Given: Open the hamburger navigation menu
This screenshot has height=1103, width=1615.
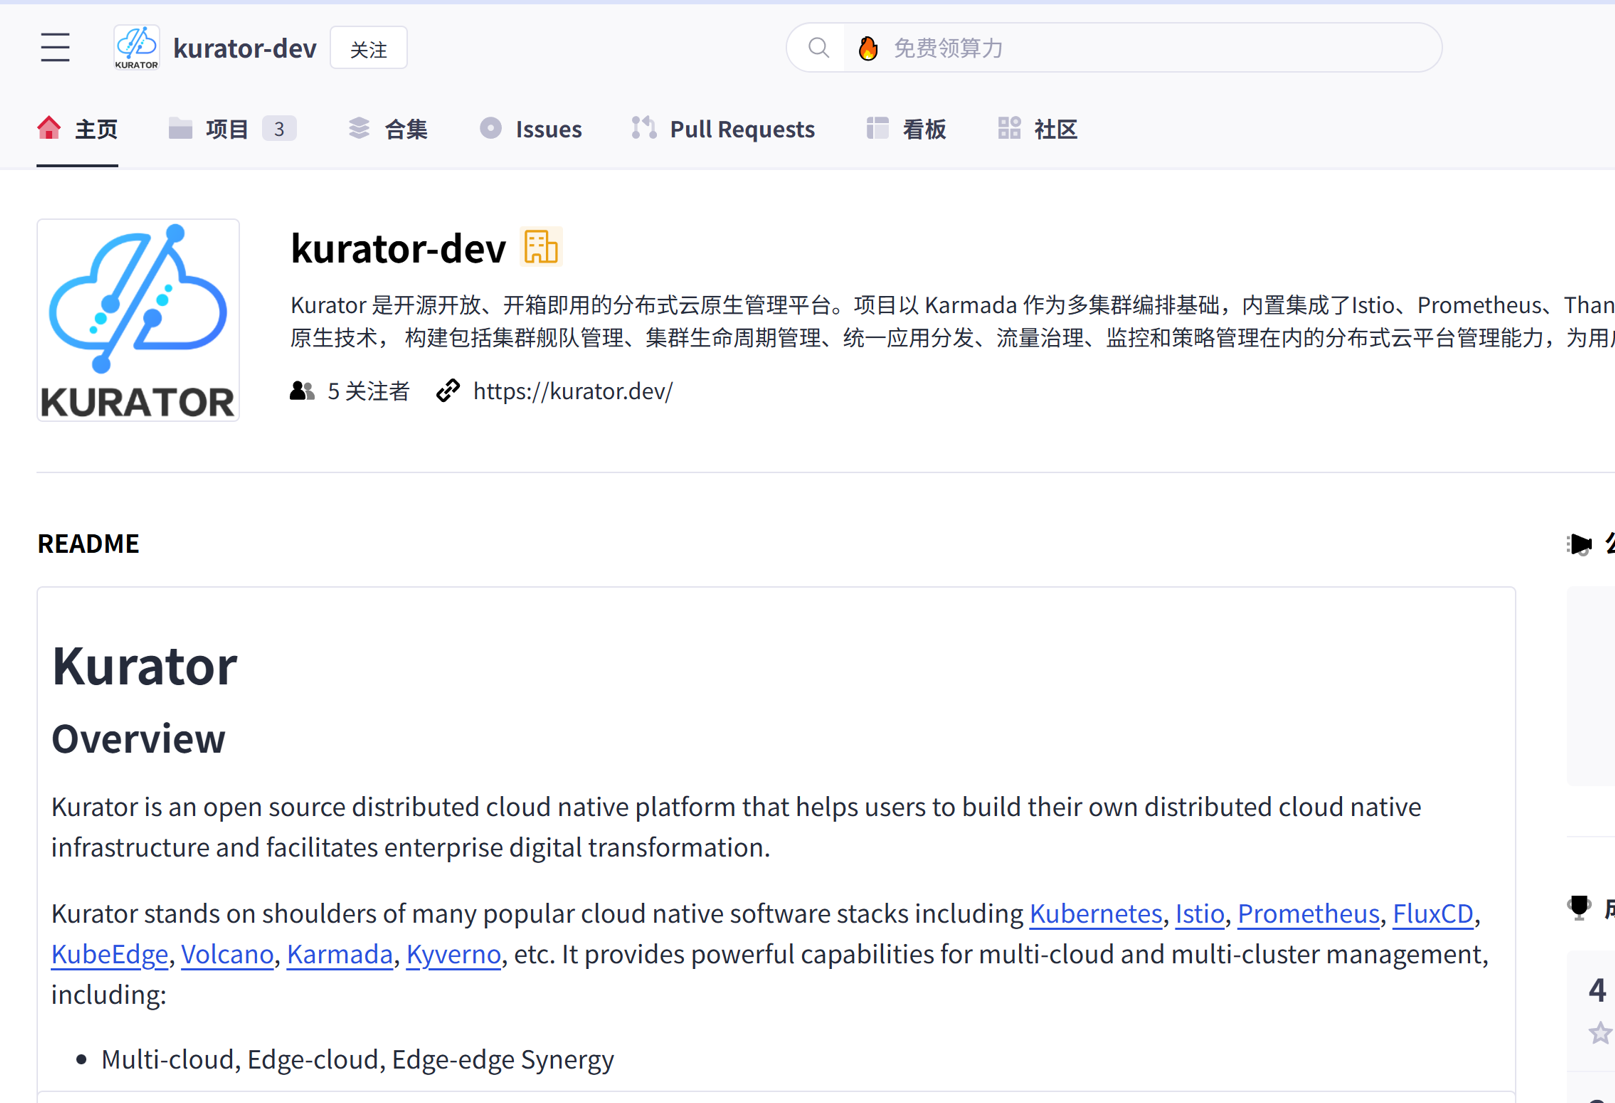Looking at the screenshot, I should pyautogui.click(x=55, y=47).
